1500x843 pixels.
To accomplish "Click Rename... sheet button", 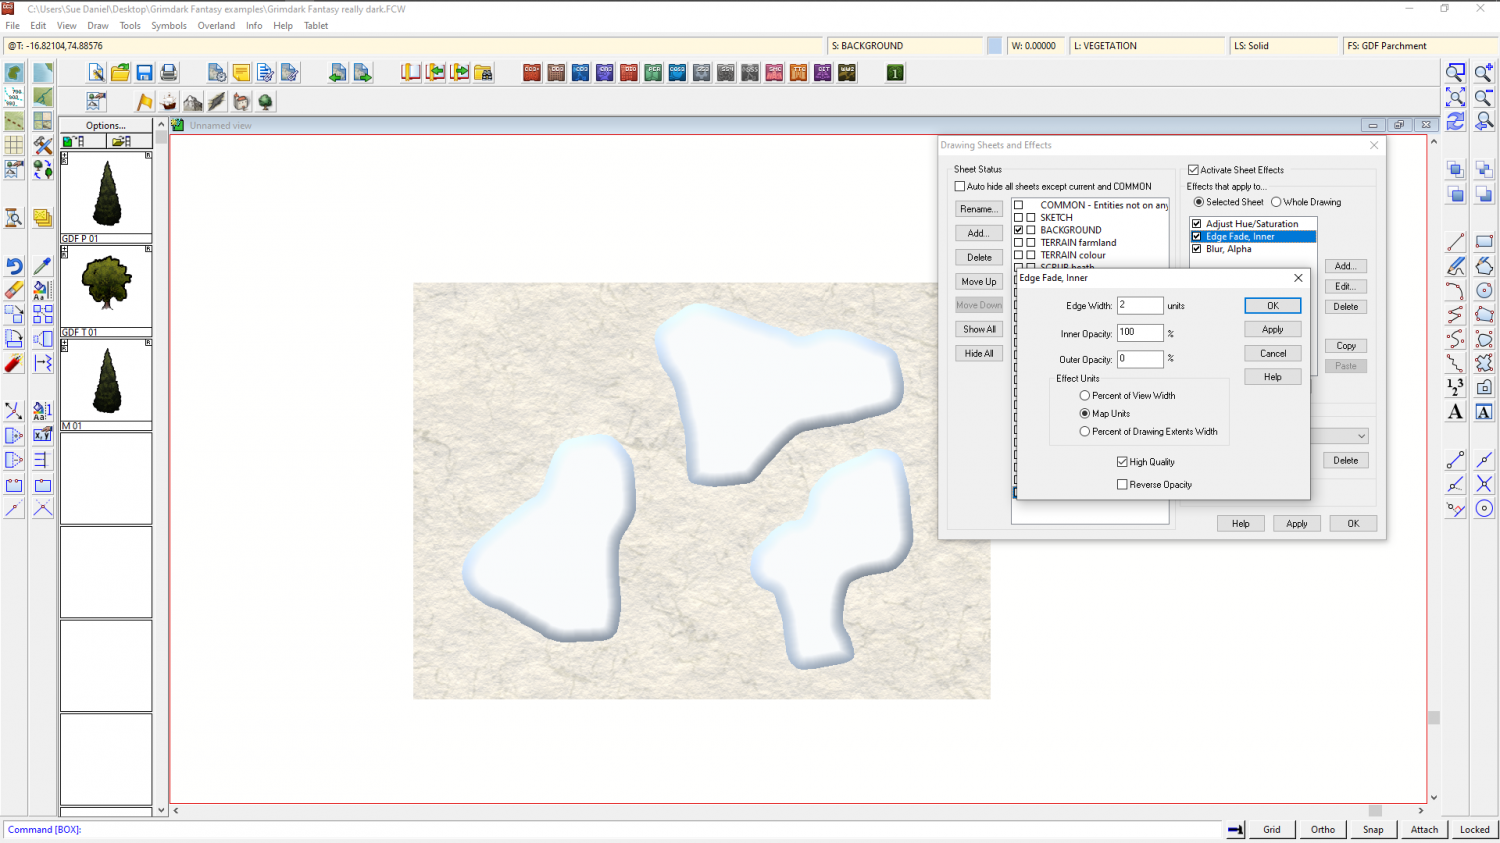I will 979,209.
